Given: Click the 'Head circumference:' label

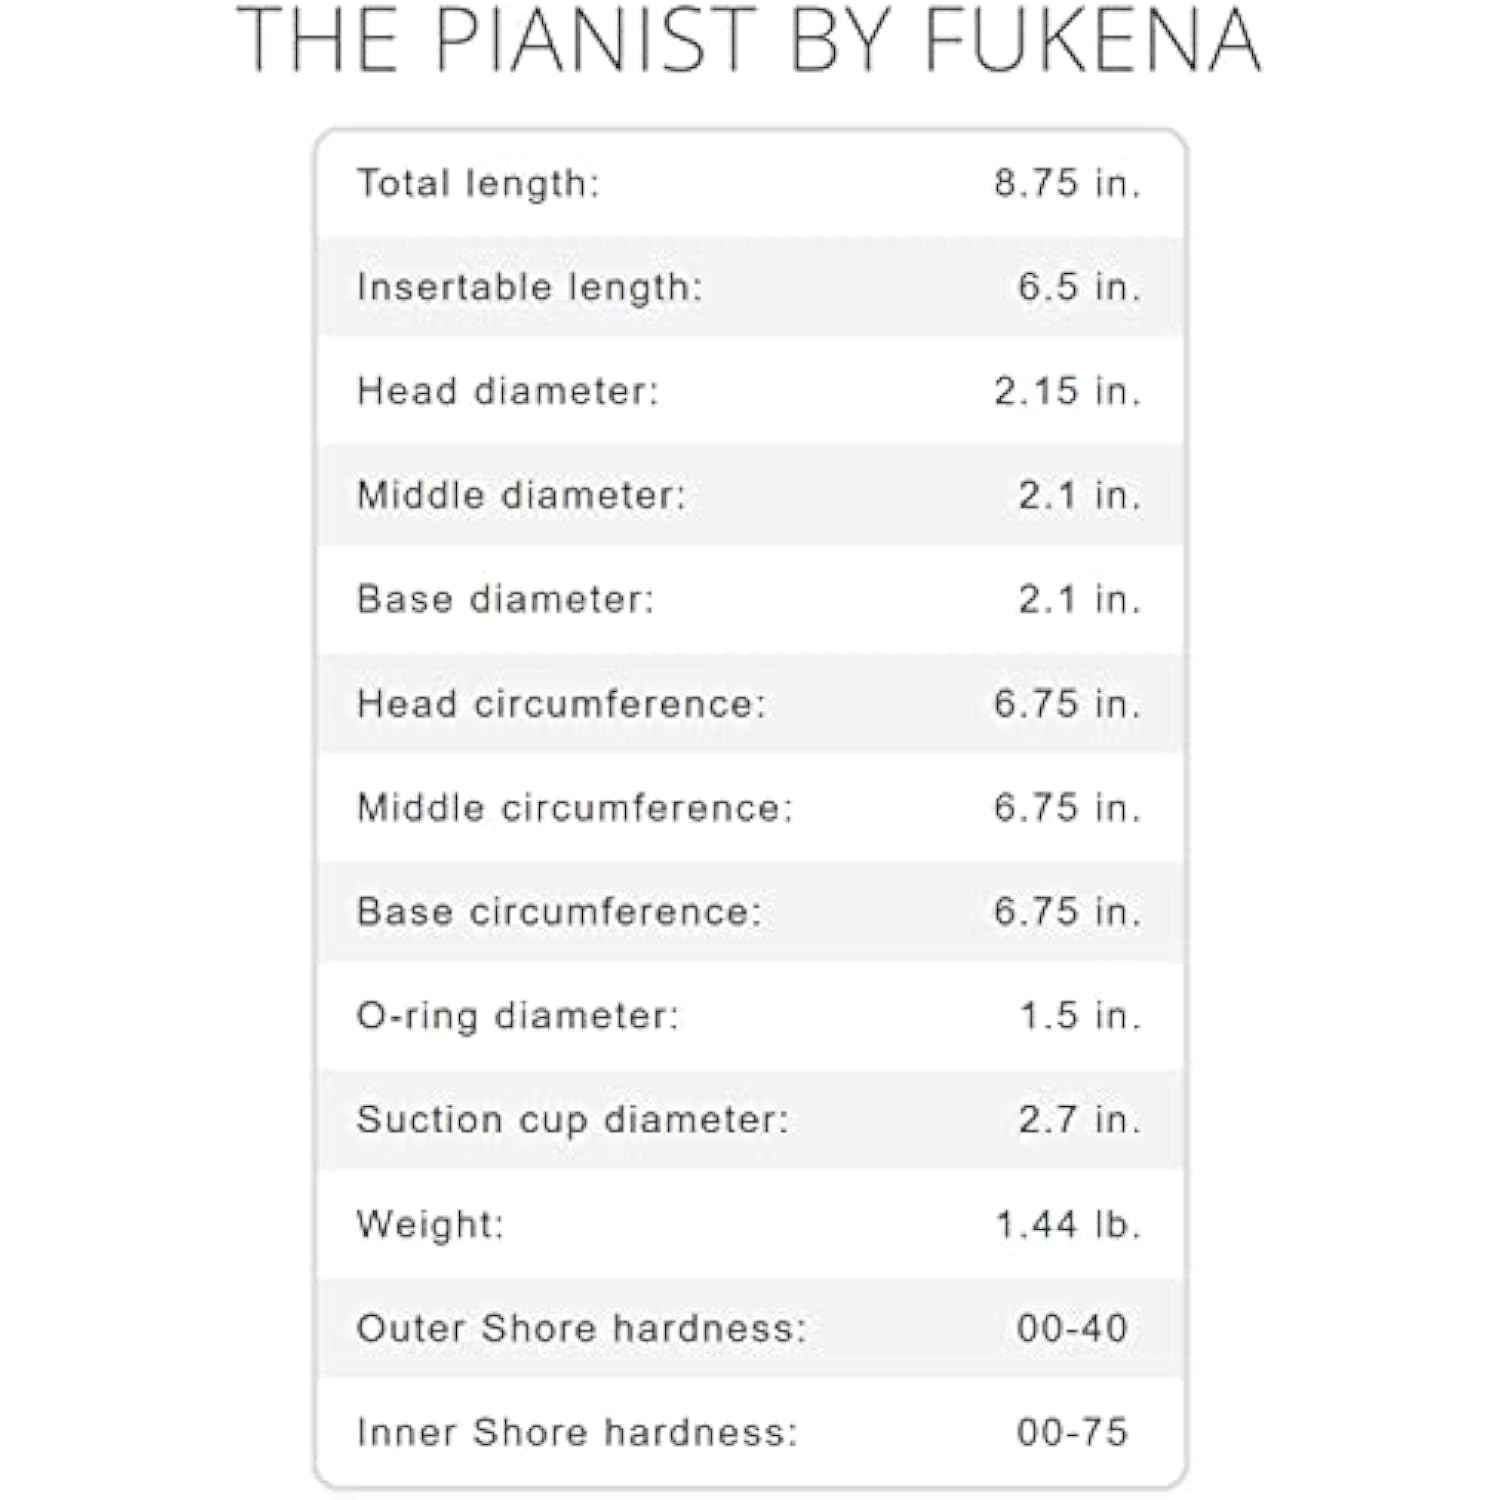Looking at the screenshot, I should (561, 703).
